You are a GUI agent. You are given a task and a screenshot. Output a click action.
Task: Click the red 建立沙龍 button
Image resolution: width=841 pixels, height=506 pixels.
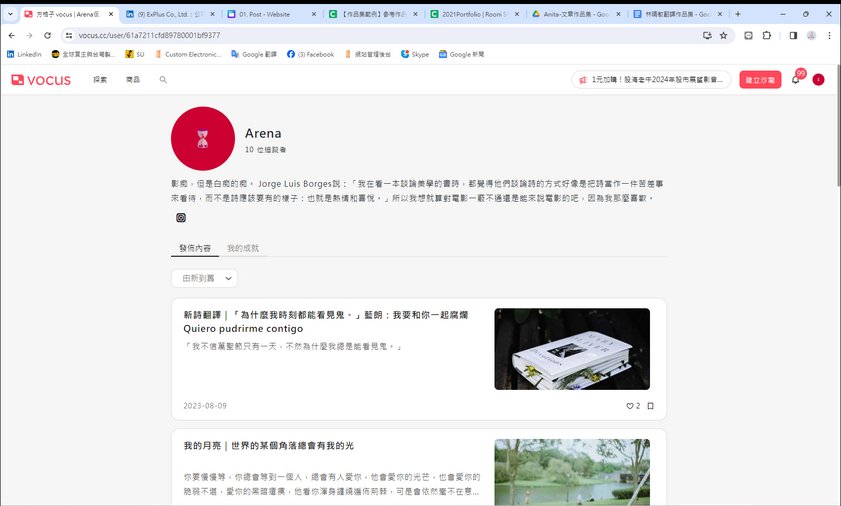(x=760, y=80)
